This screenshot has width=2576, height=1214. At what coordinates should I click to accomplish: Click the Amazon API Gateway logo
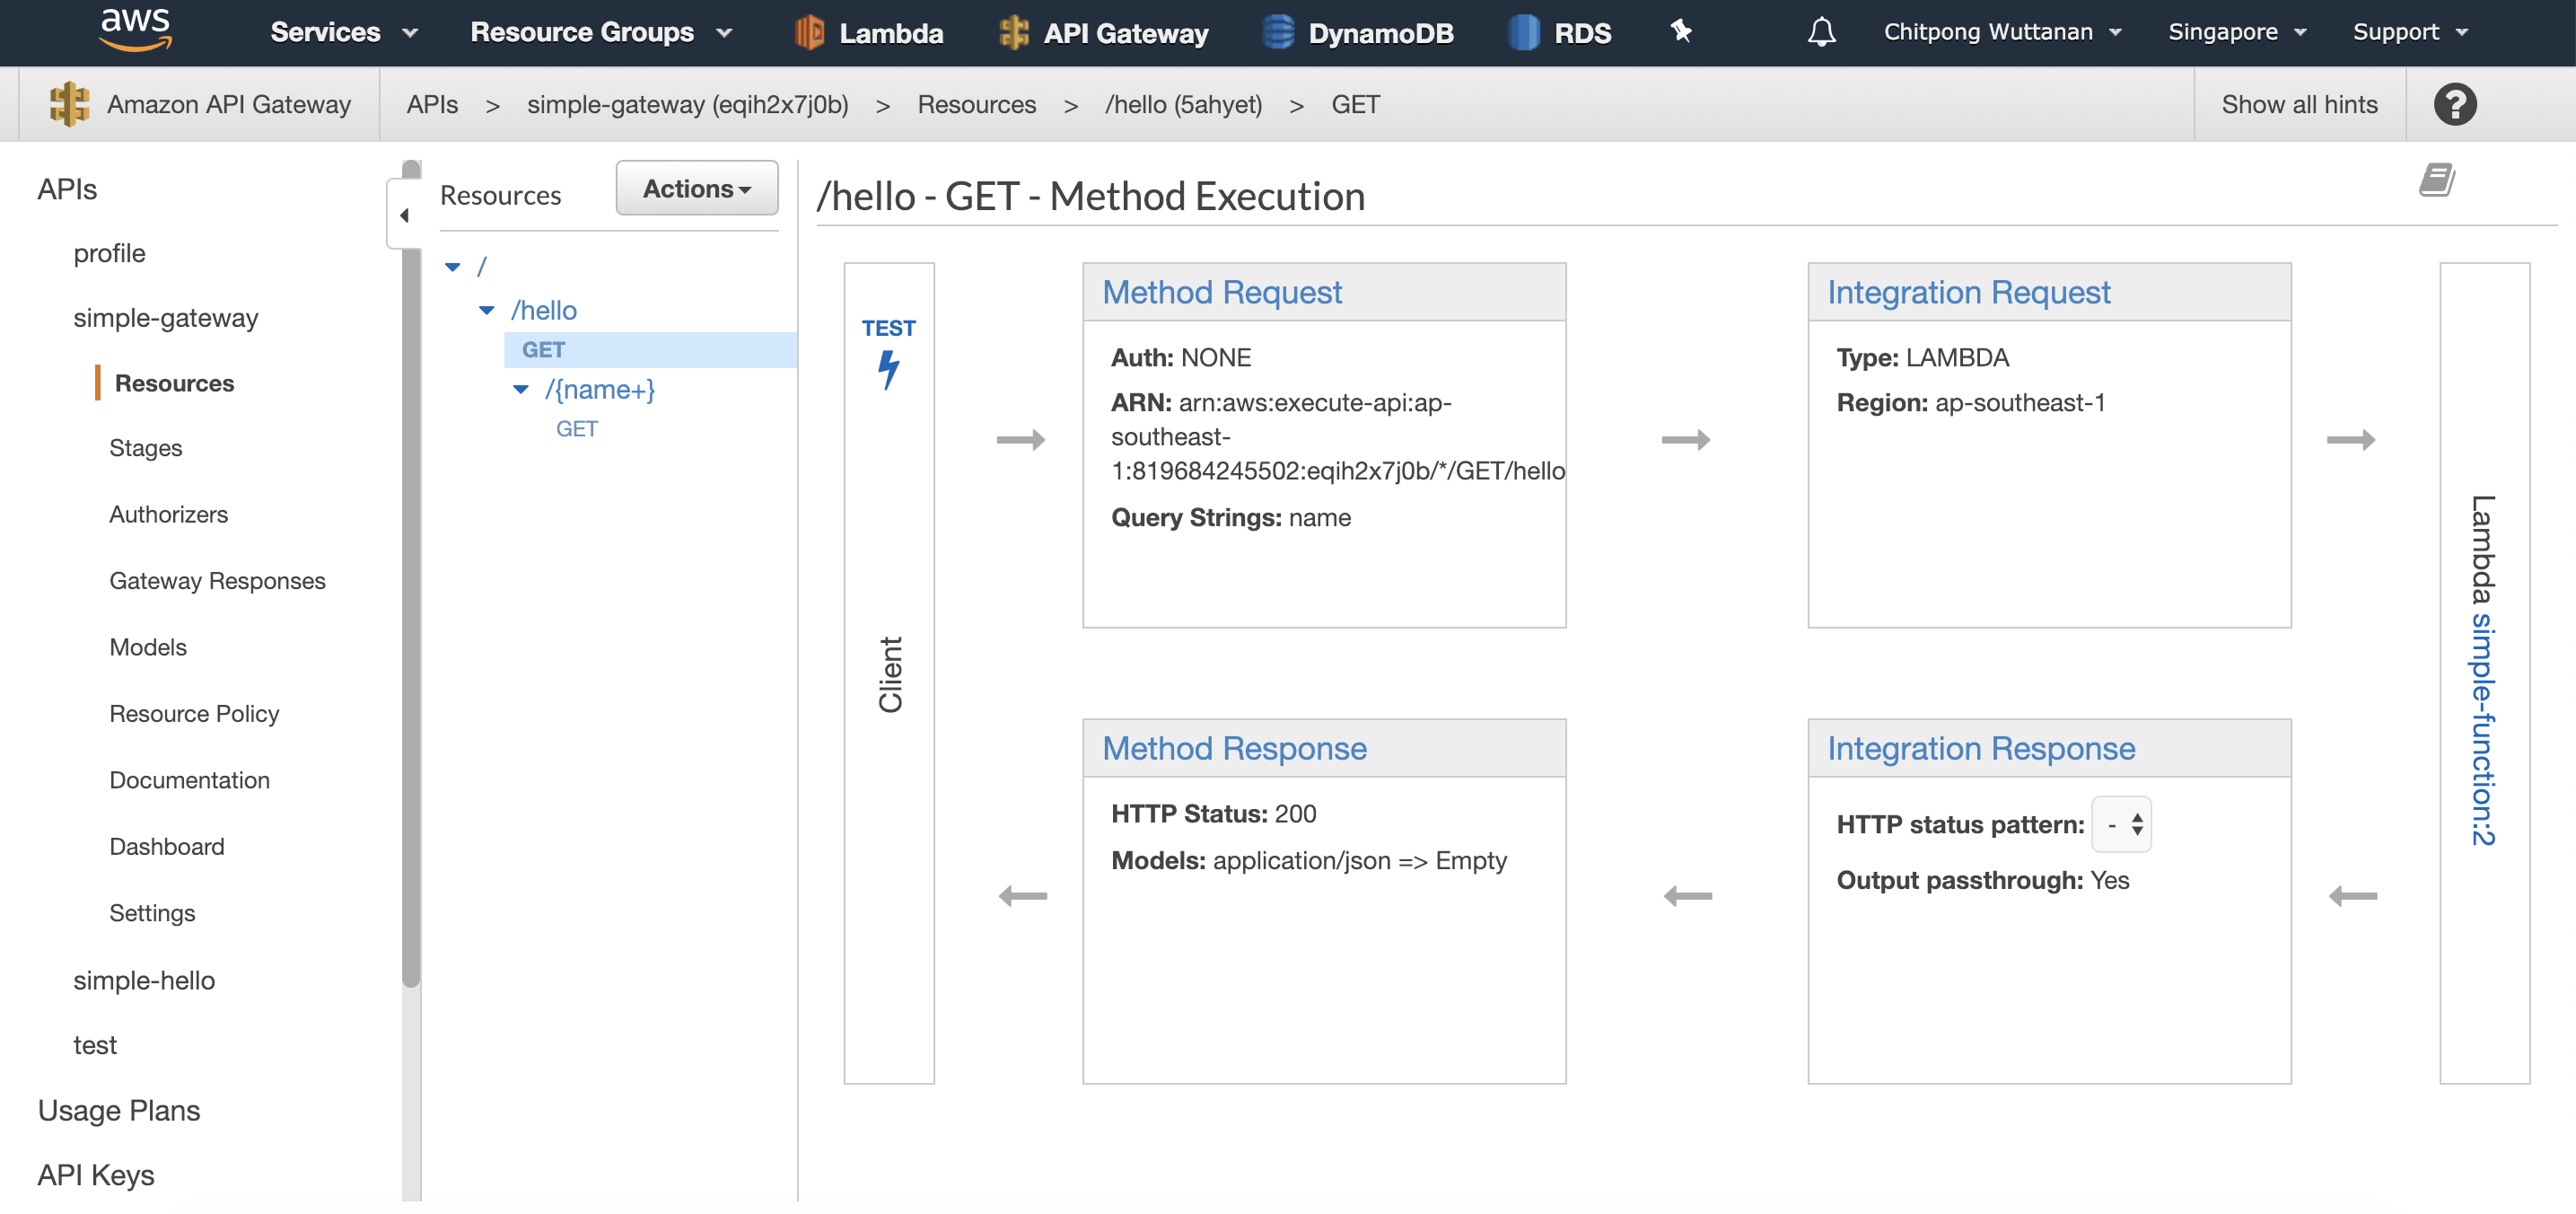coord(69,104)
